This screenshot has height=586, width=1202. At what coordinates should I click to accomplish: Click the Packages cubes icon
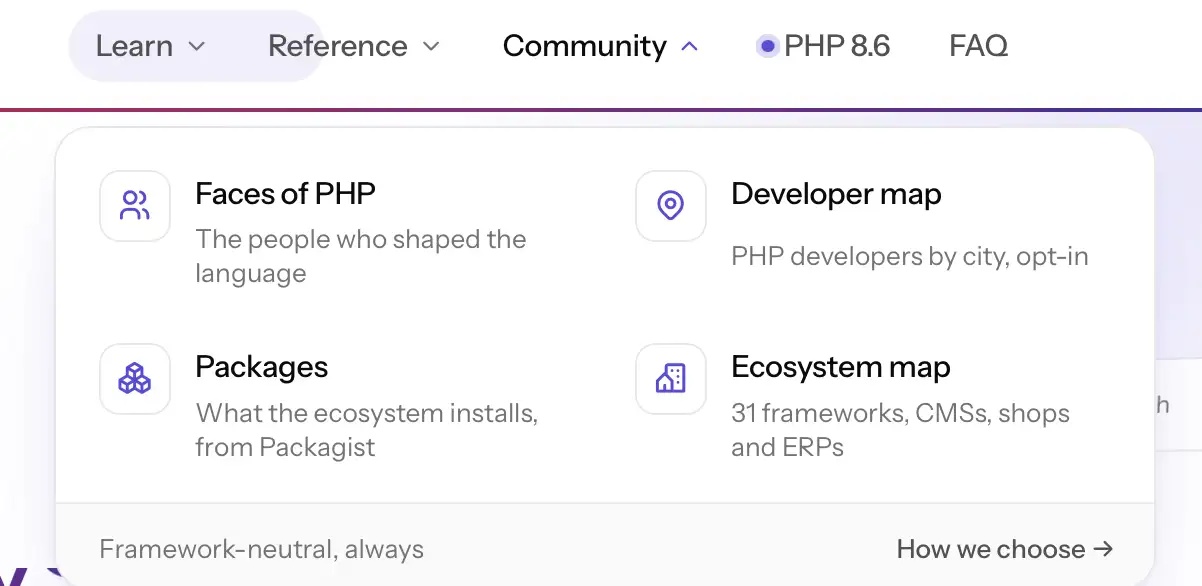point(135,379)
